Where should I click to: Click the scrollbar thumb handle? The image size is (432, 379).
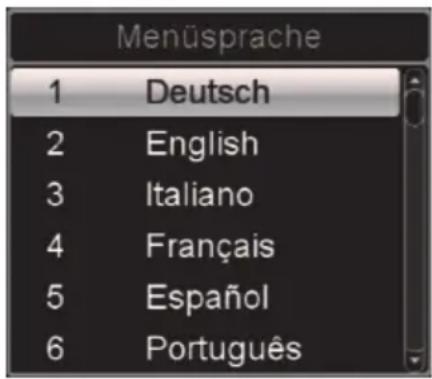point(415,107)
